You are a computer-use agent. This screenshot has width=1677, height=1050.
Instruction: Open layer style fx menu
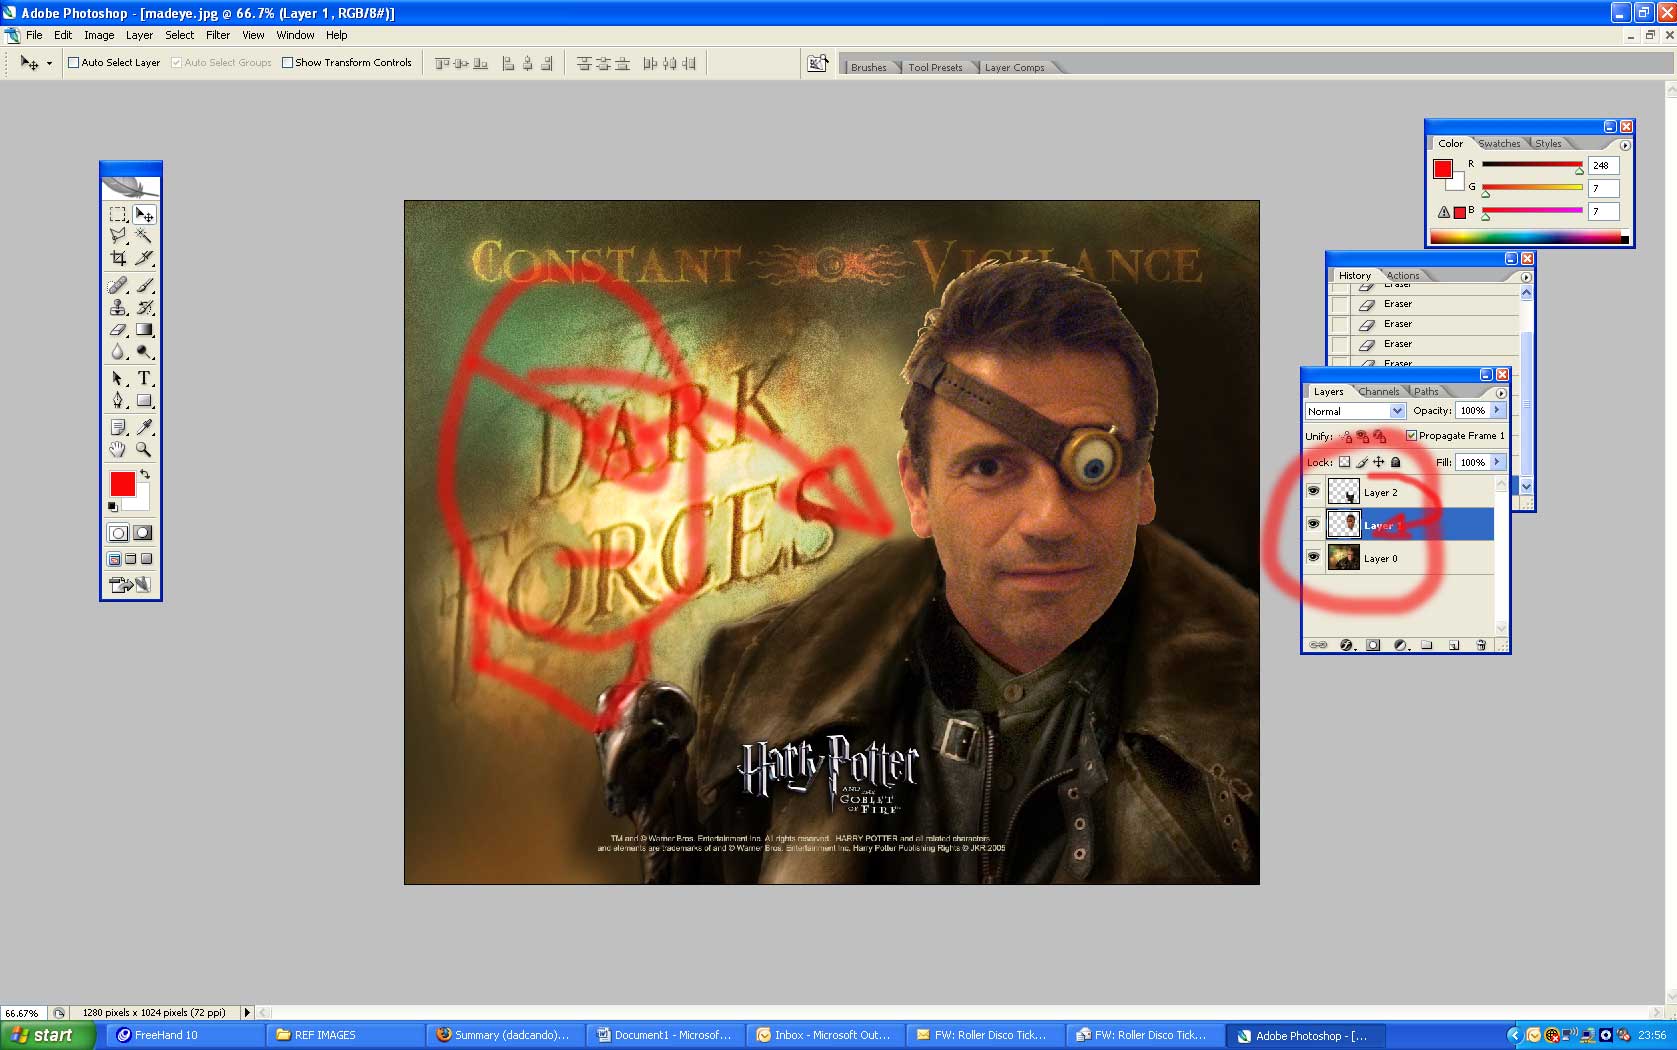point(1346,645)
